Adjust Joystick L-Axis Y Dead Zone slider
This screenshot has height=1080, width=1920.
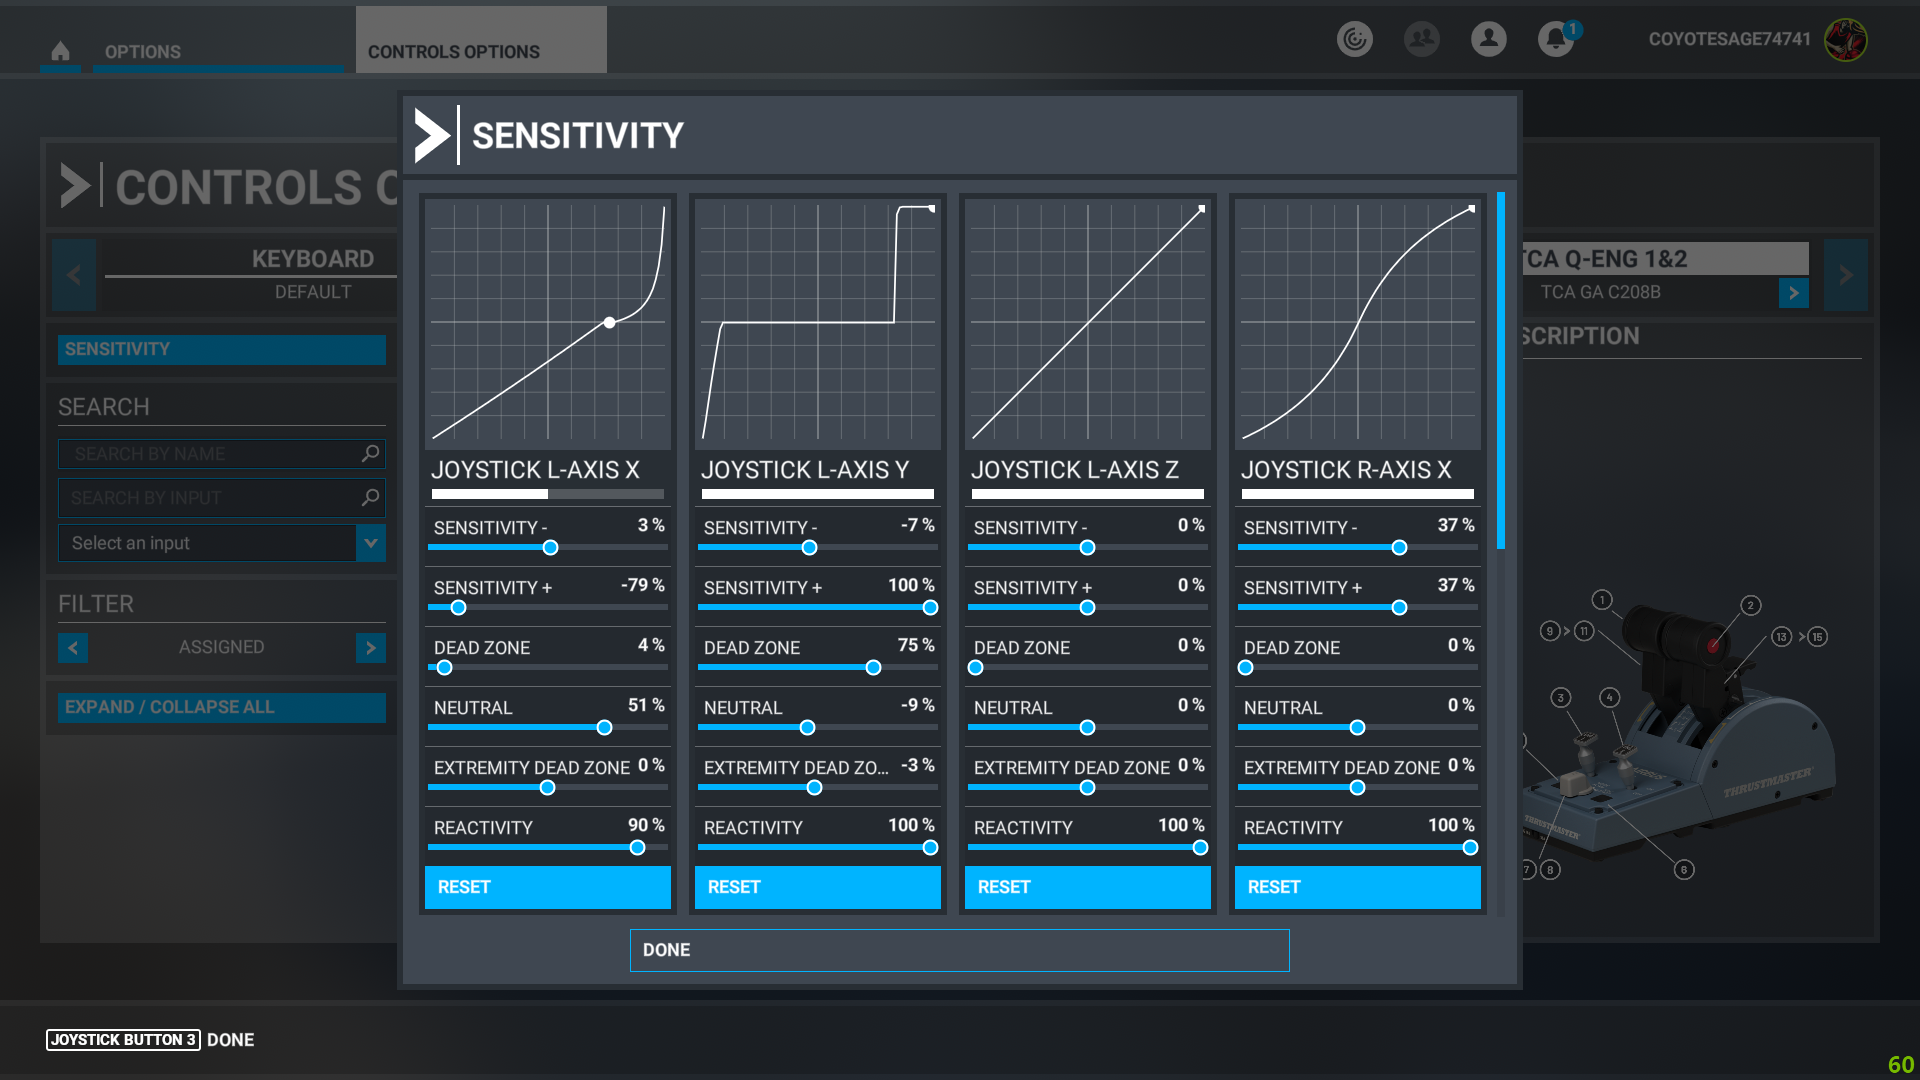[x=873, y=668]
